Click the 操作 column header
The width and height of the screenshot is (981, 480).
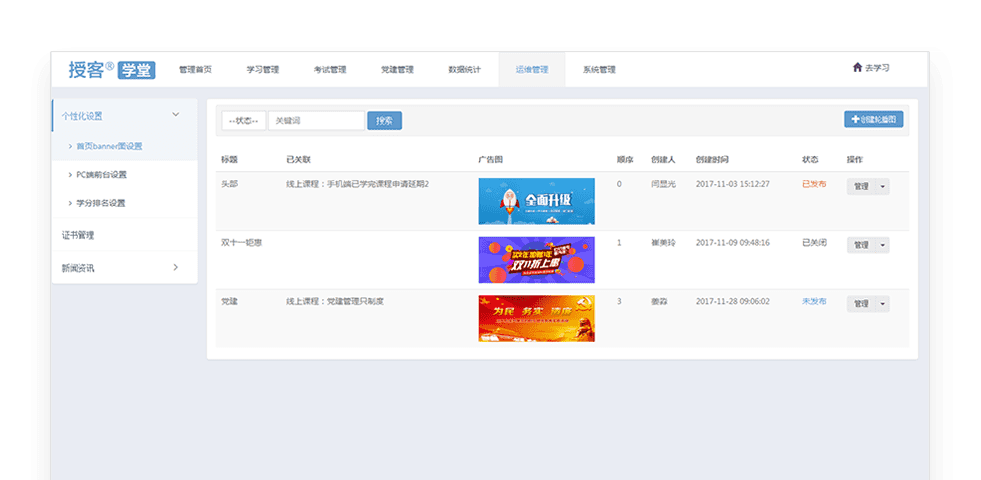pyautogui.click(x=855, y=160)
